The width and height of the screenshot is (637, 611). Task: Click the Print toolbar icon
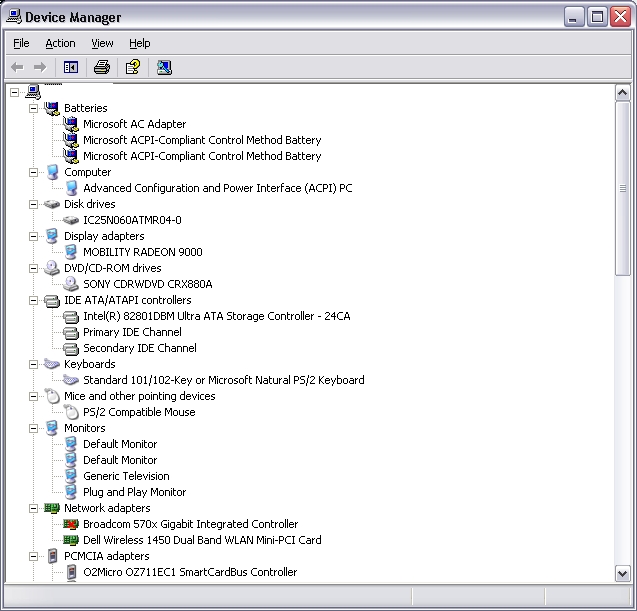(x=102, y=67)
